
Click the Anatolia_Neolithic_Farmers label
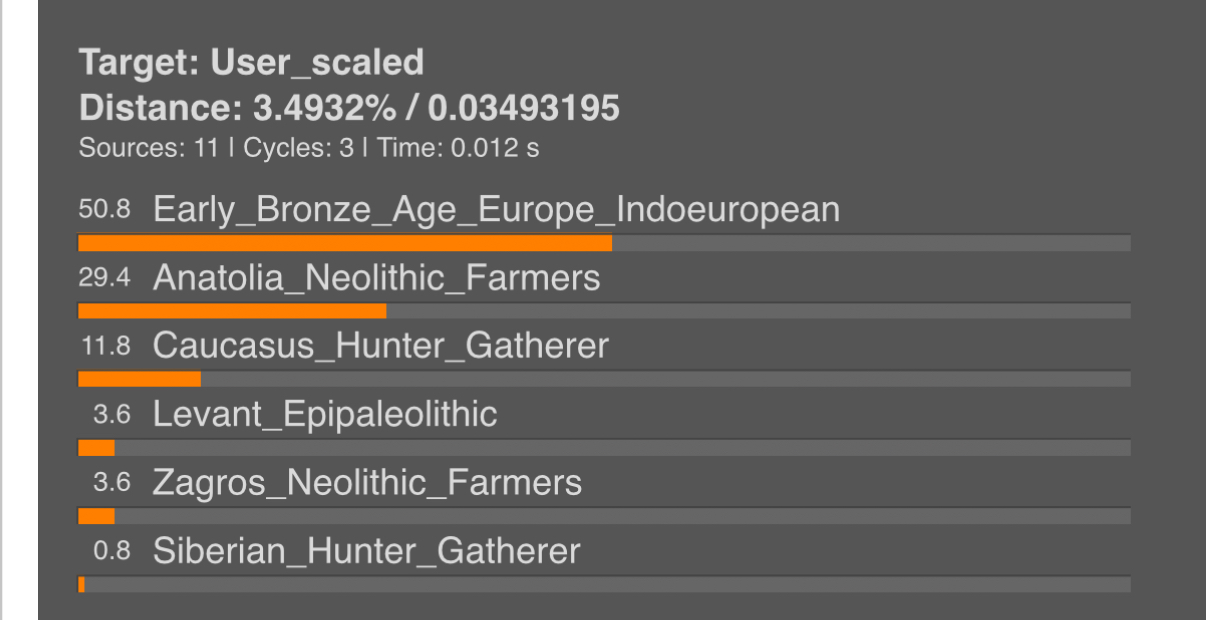tap(376, 278)
